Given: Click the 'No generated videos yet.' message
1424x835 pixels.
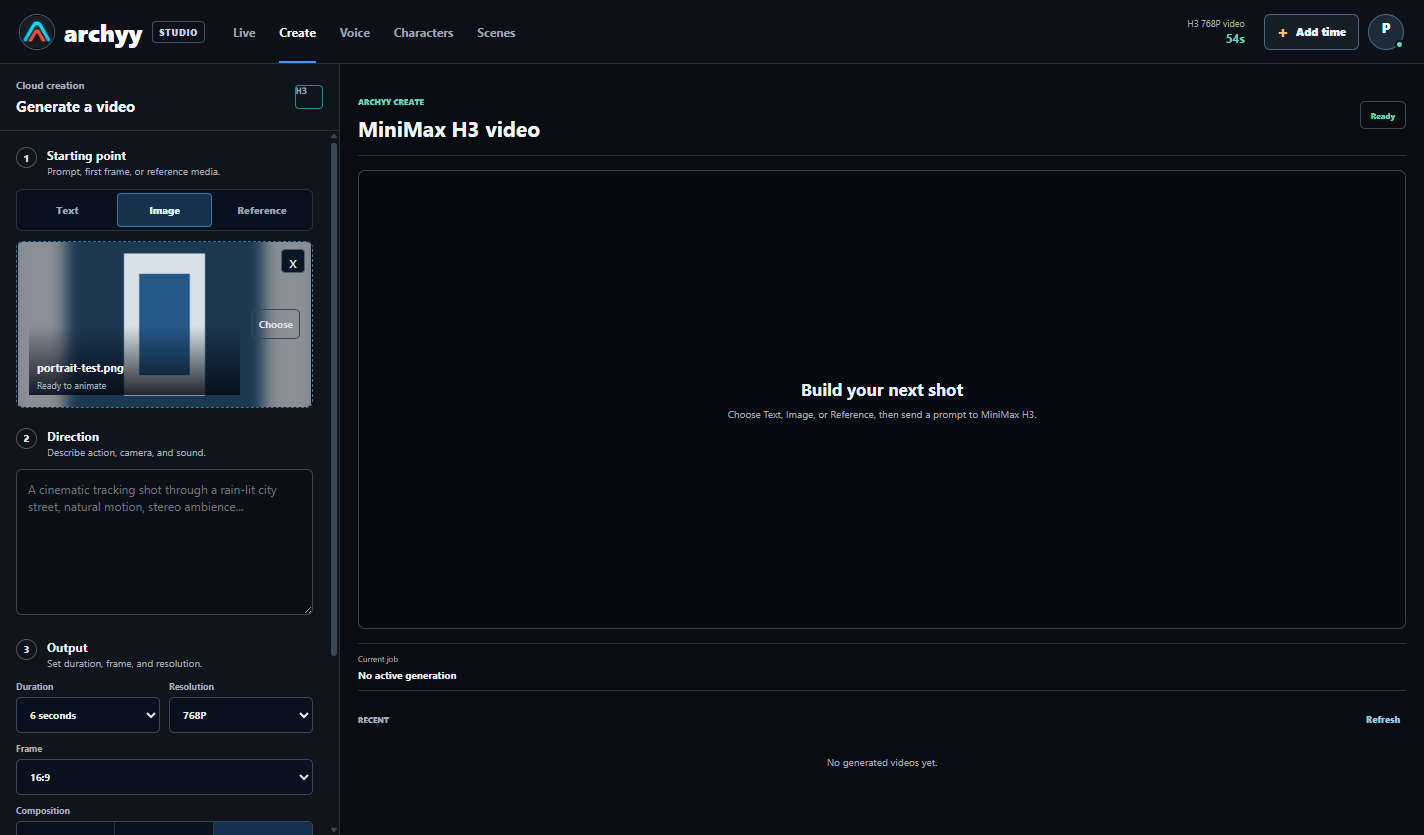Looking at the screenshot, I should pos(882,763).
